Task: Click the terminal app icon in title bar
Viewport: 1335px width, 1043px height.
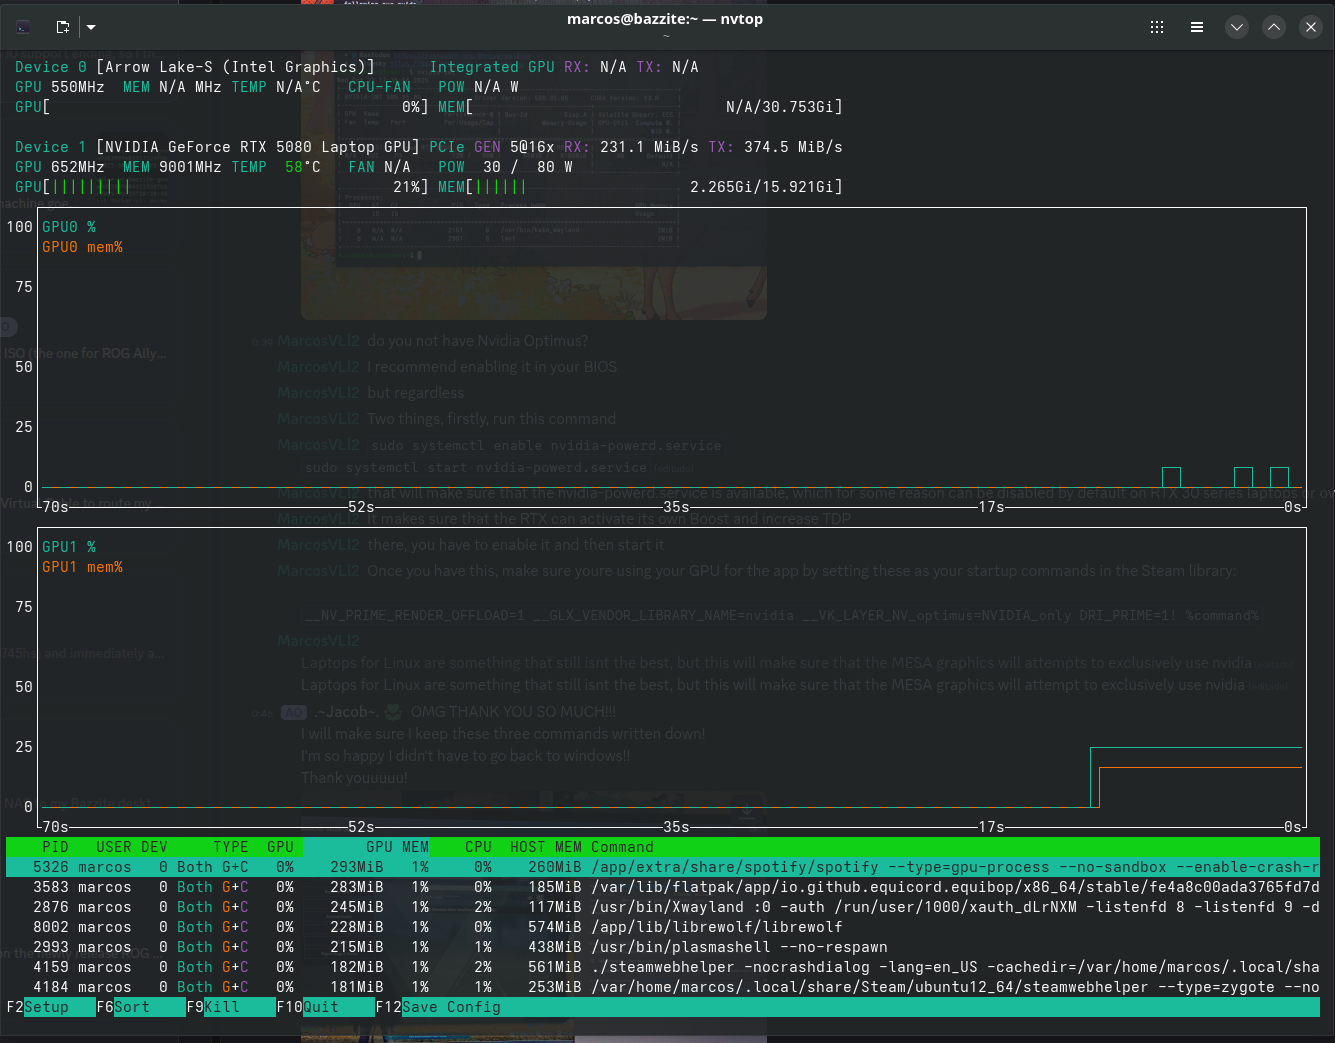Action: (24, 27)
